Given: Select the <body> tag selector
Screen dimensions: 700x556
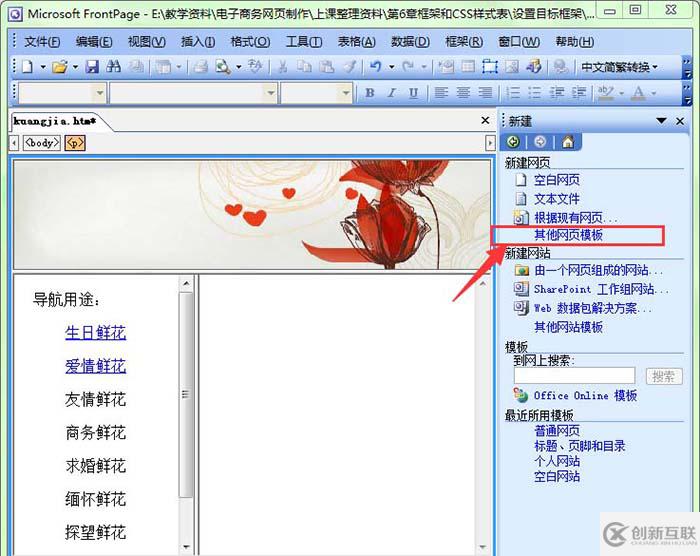Looking at the screenshot, I should point(42,143).
